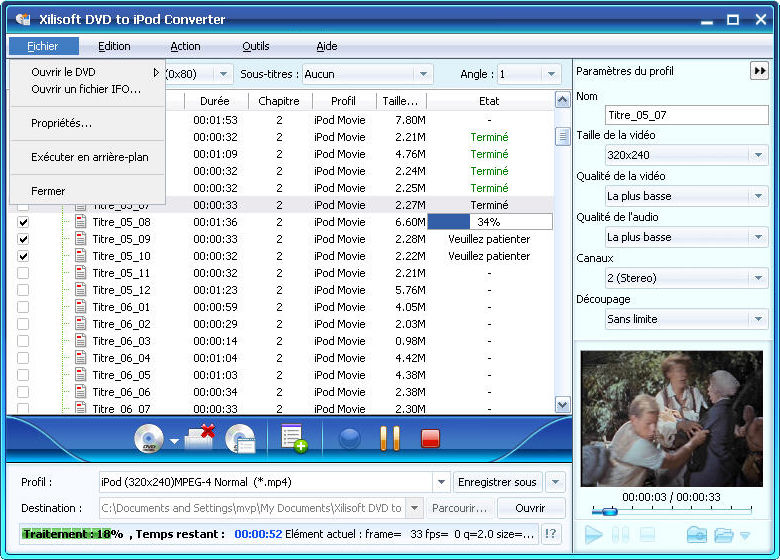Check the Titre_06_01 checkbox
Image resolution: width=780 pixels, height=560 pixels.
23,307
